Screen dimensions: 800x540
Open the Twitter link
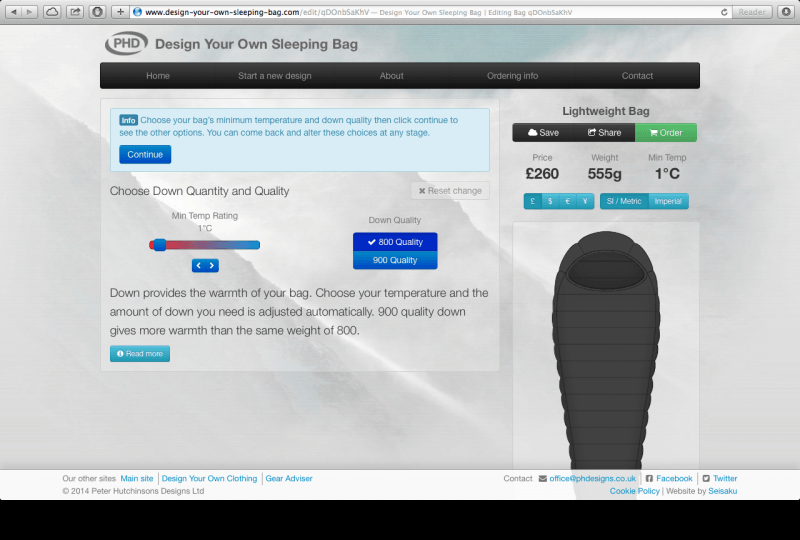pyautogui.click(x=725, y=478)
